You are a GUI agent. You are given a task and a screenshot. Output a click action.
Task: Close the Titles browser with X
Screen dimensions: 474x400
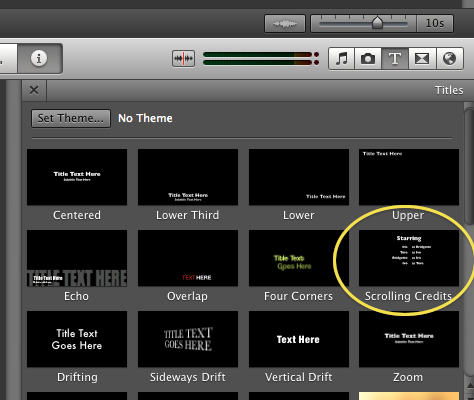click(x=34, y=90)
